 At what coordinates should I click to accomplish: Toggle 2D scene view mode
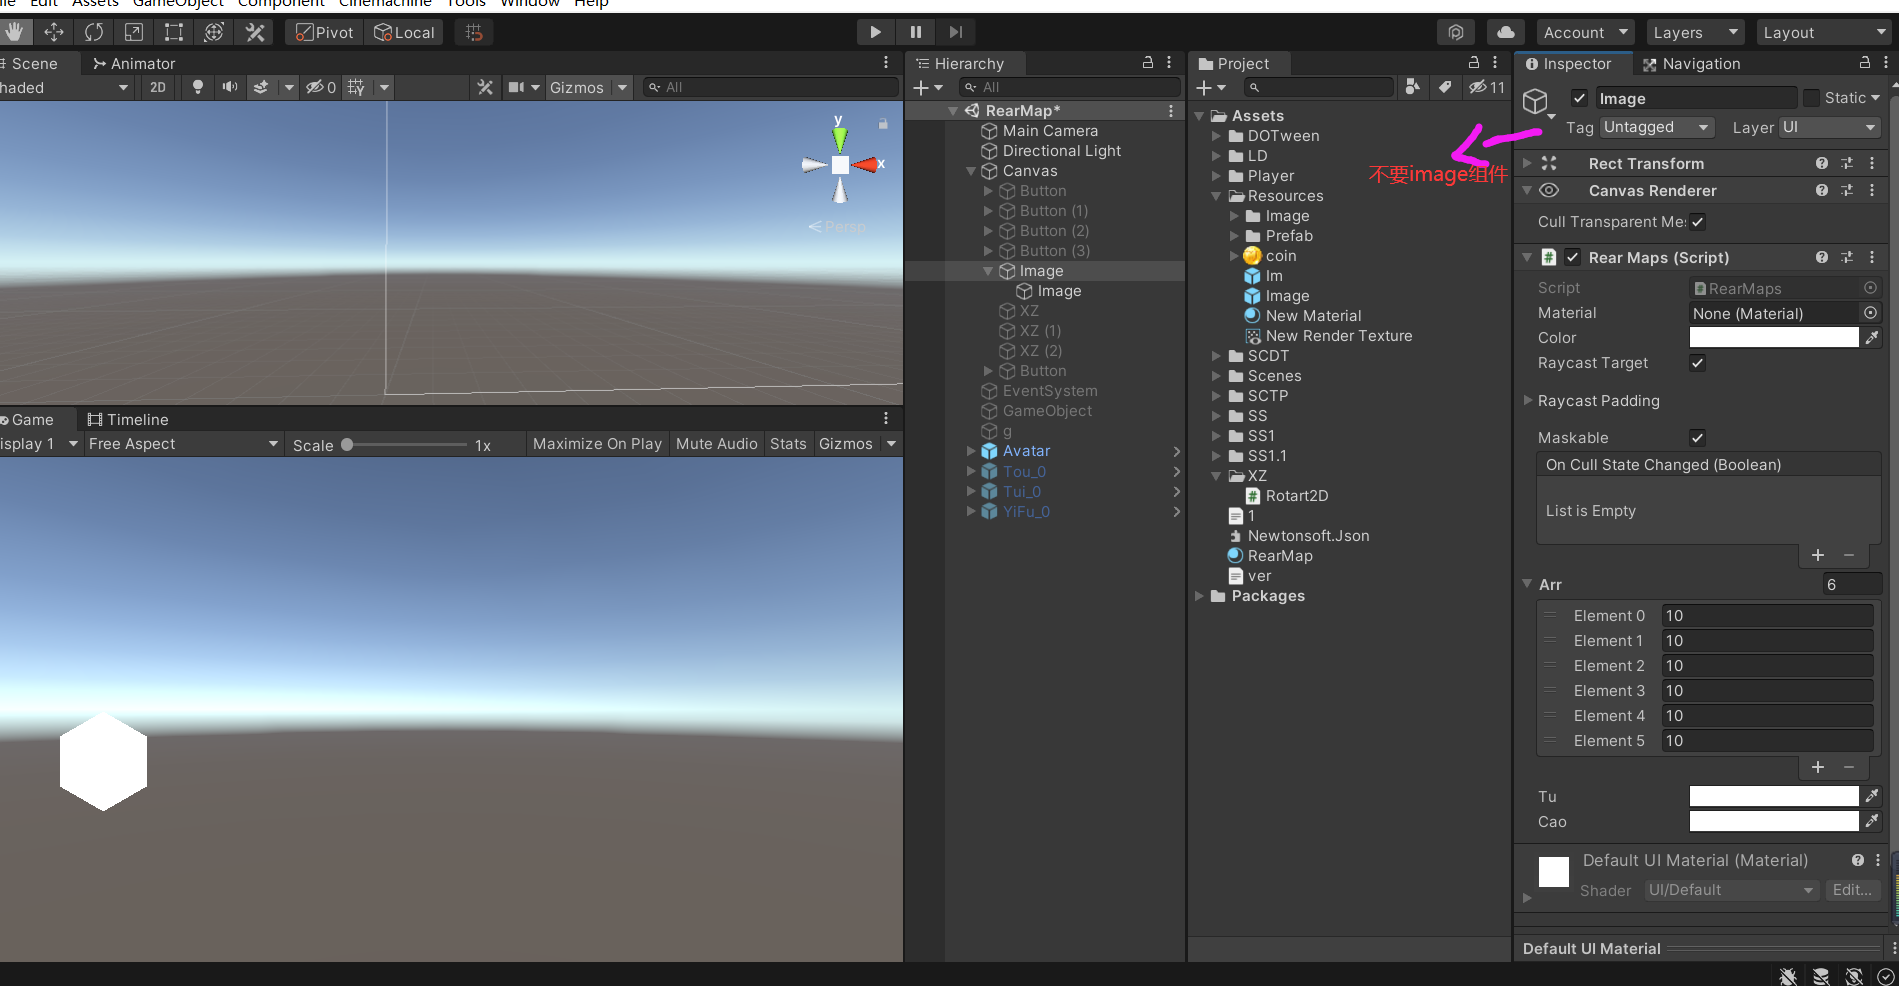158,88
